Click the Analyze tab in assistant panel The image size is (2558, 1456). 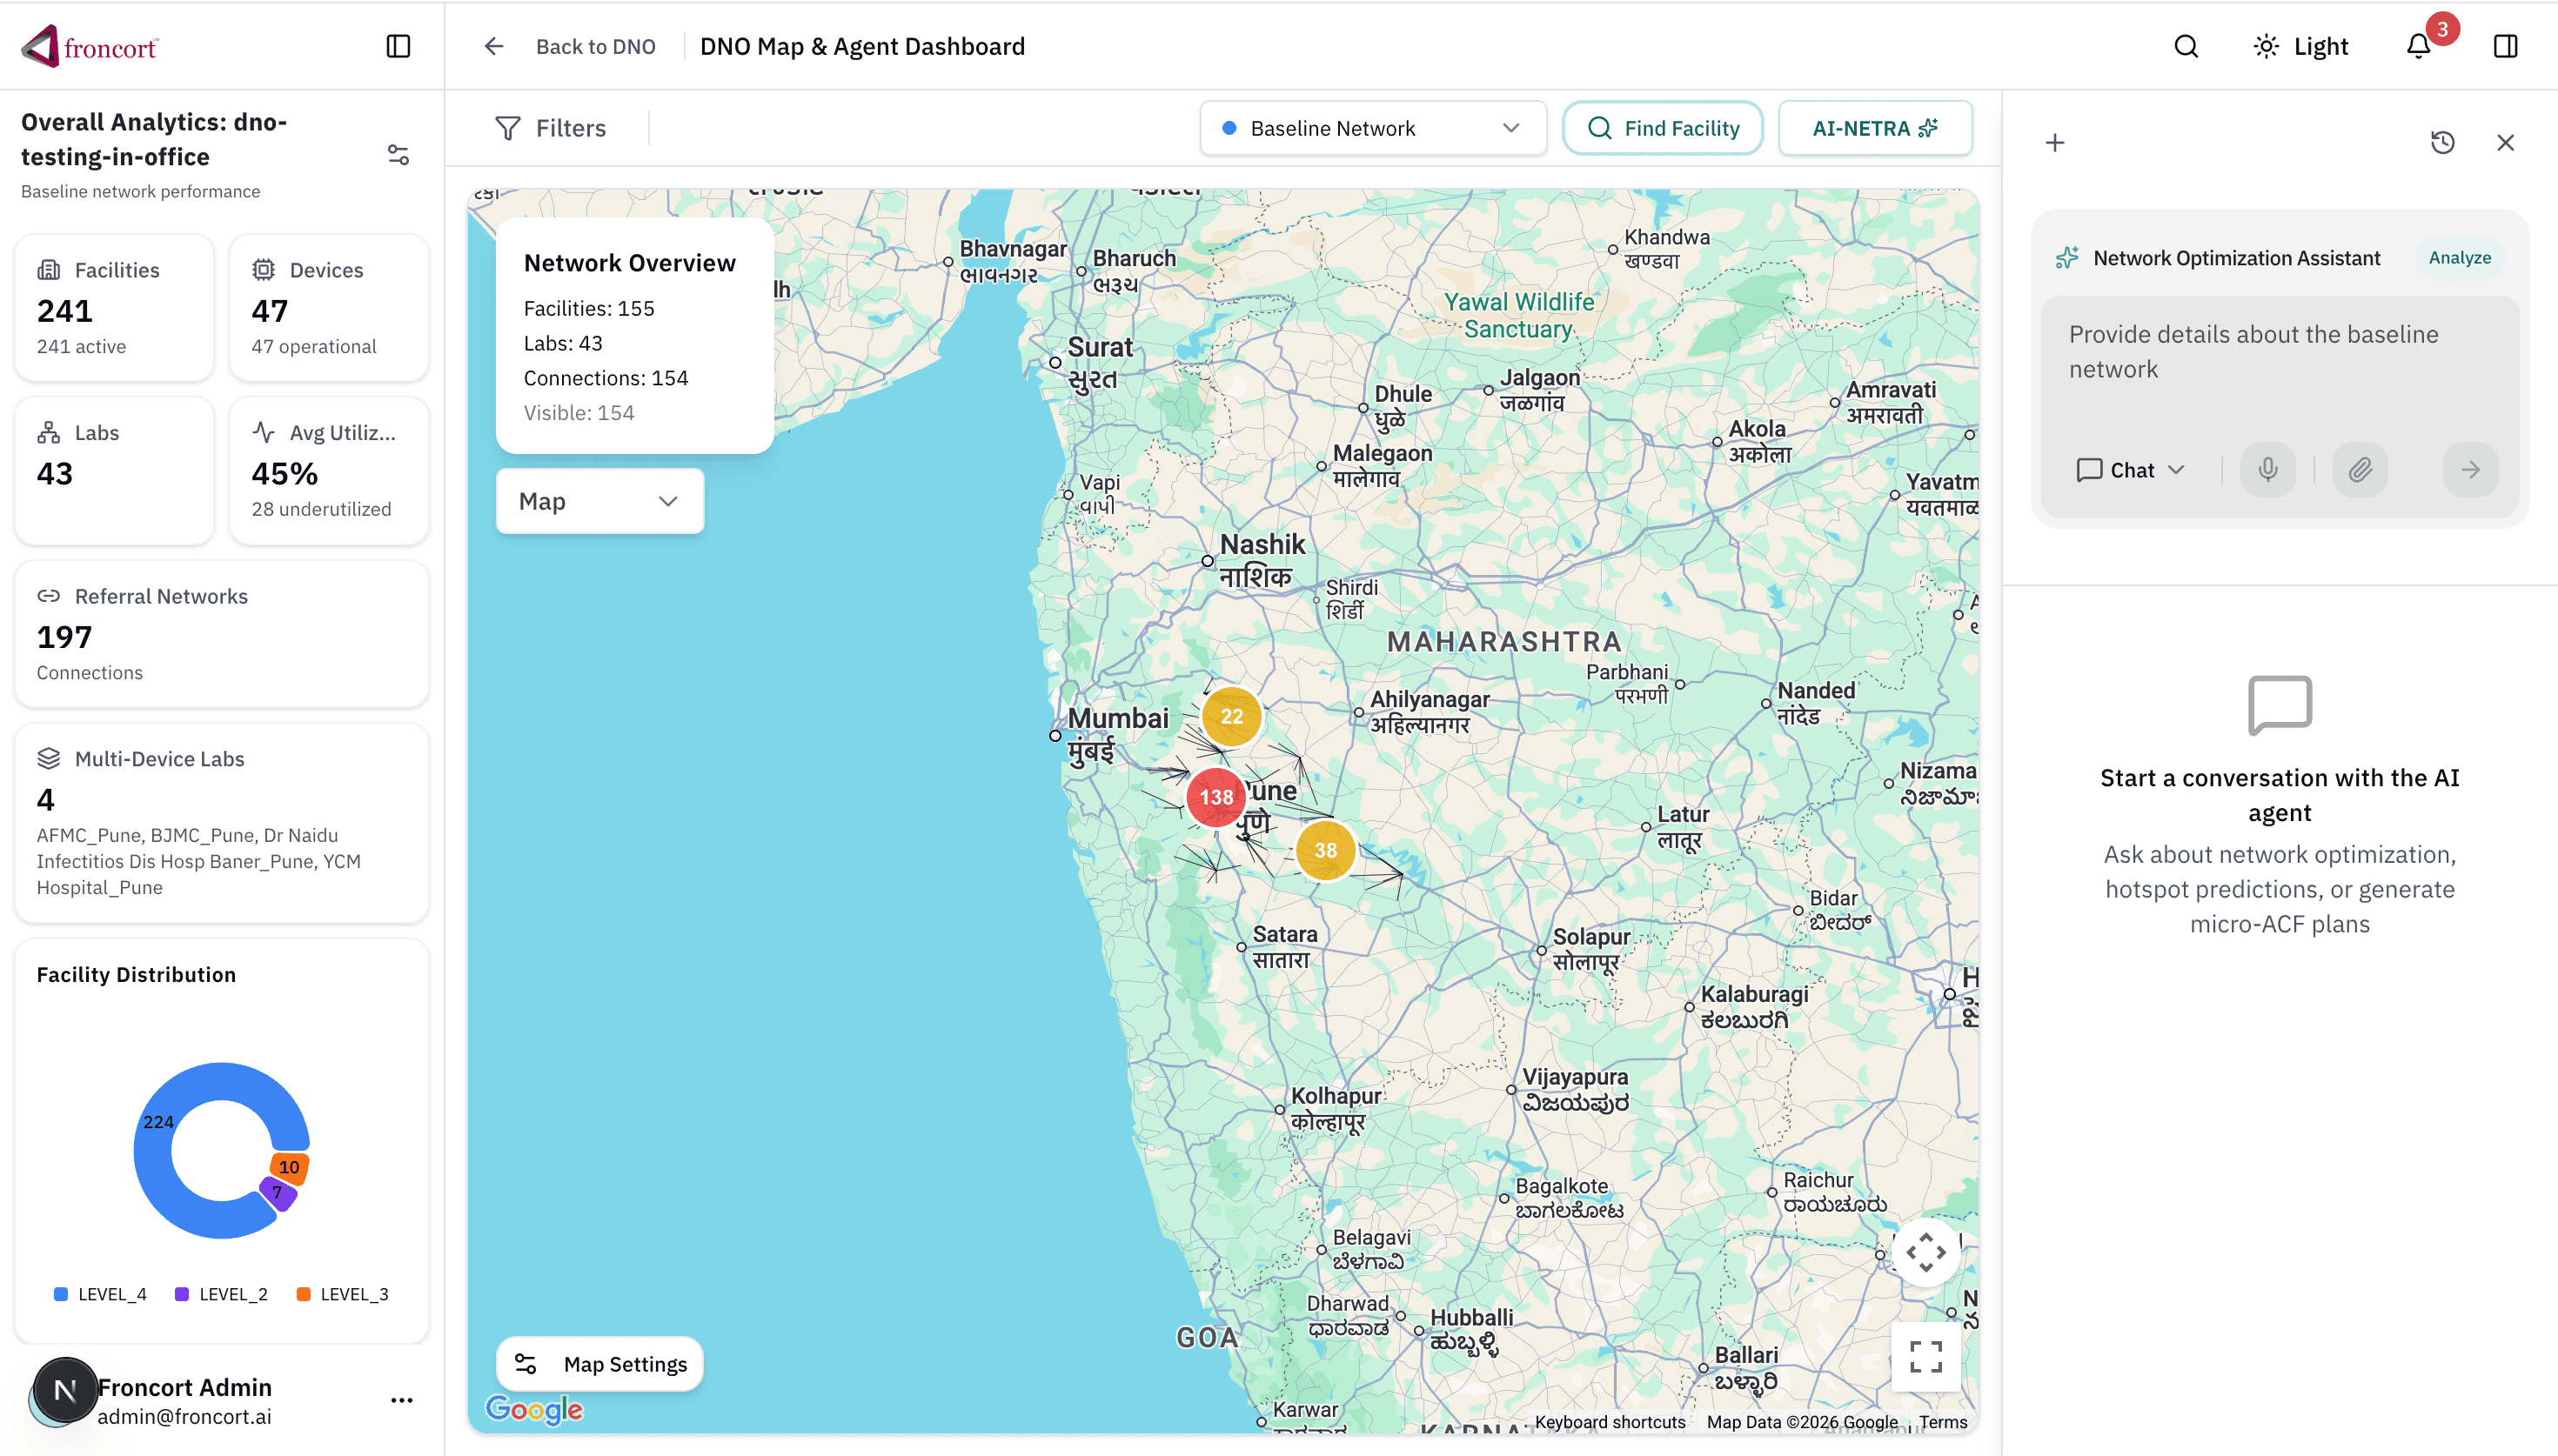(2459, 258)
